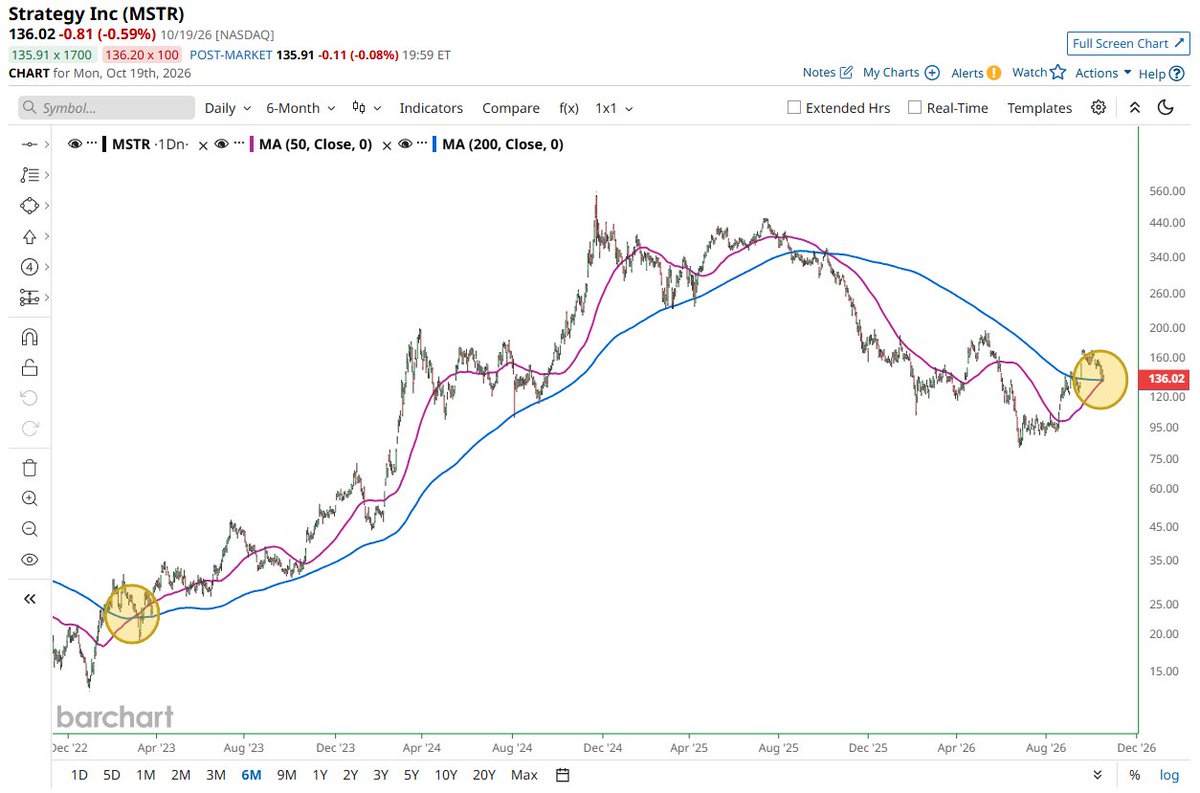Hide the MA 50 indicator eye icon
Viewport: 1200px width, 793px height.
(x=221, y=145)
